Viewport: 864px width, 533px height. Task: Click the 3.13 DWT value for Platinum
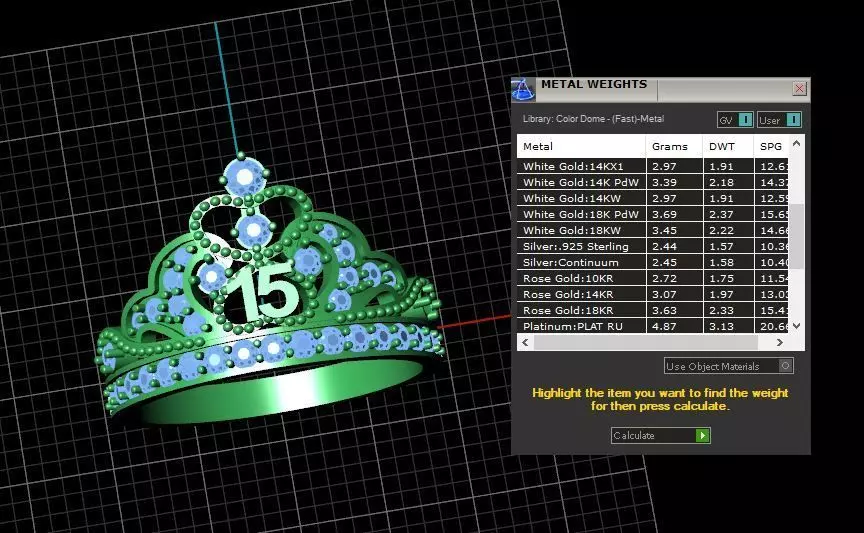[x=721, y=326]
